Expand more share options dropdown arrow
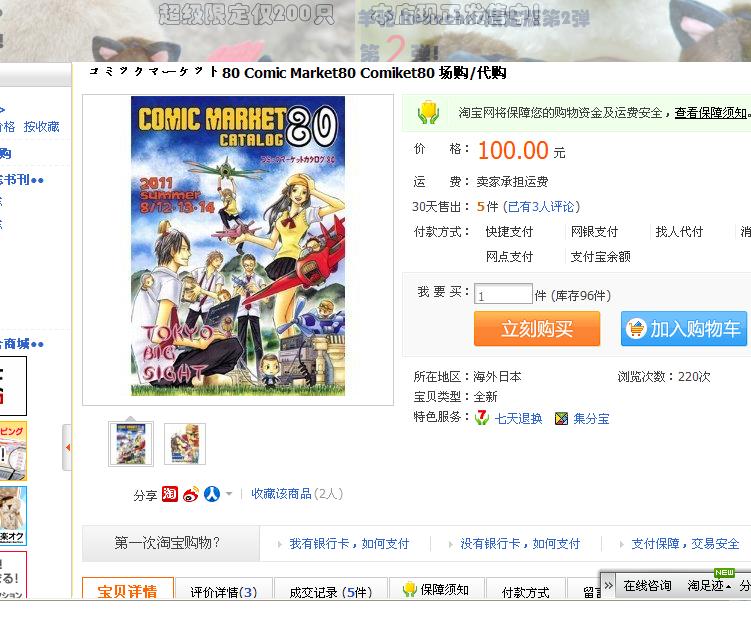 click(x=229, y=494)
